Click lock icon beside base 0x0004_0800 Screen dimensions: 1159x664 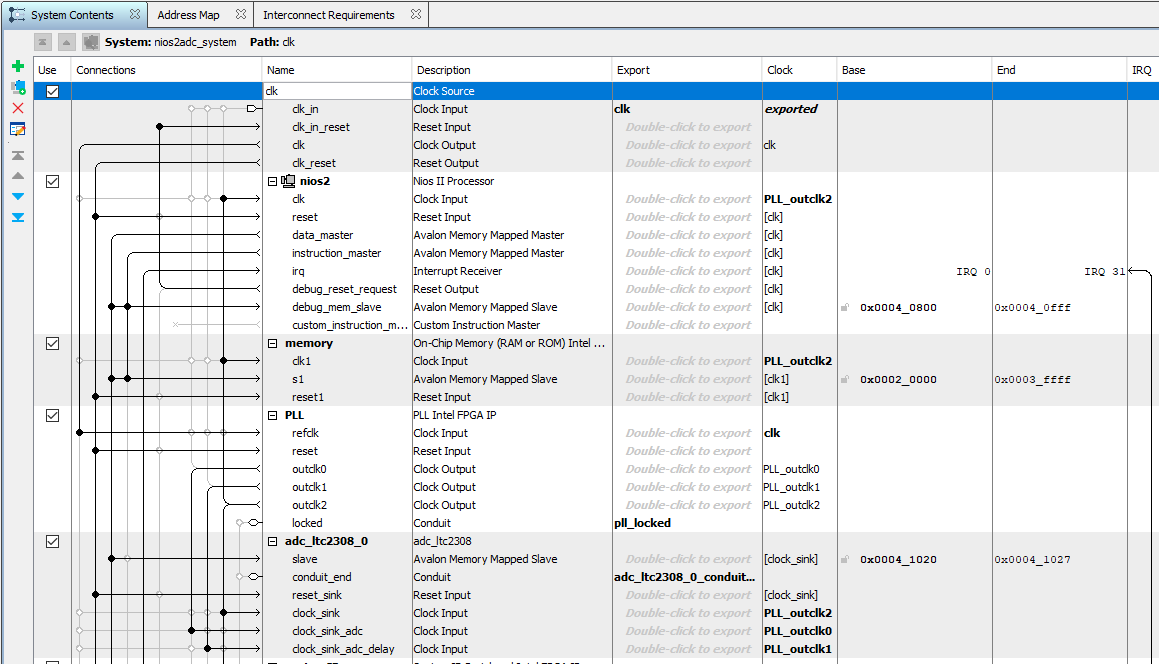coord(845,308)
